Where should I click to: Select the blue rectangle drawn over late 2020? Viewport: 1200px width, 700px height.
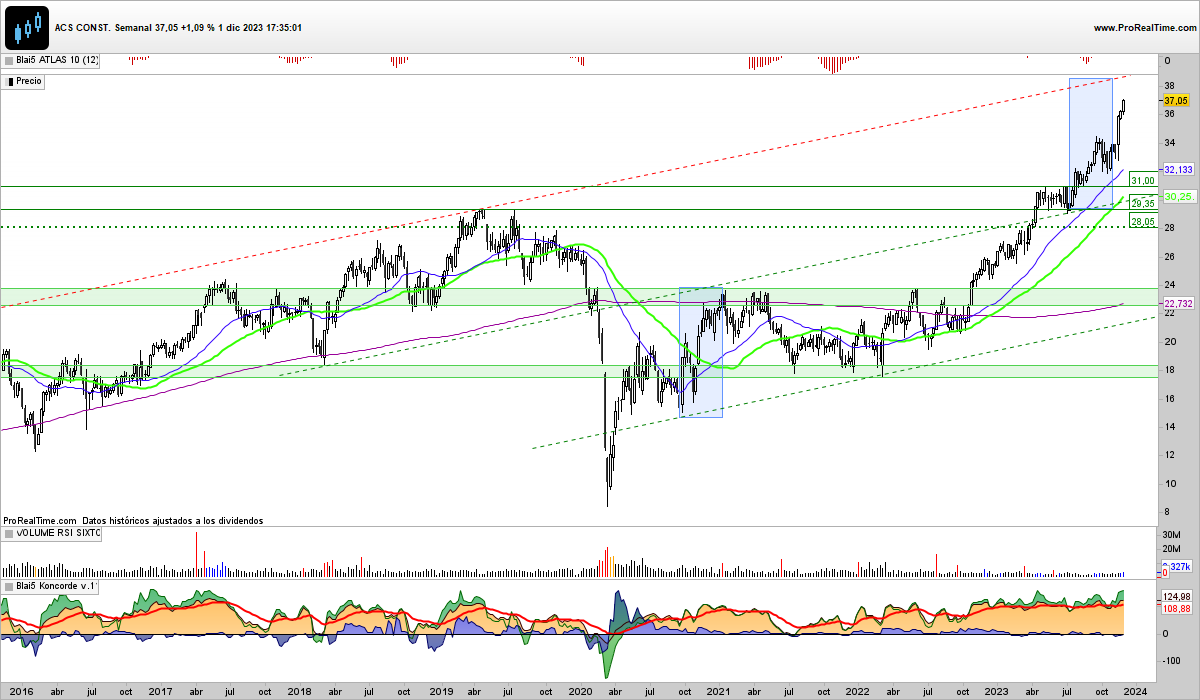coord(701,353)
